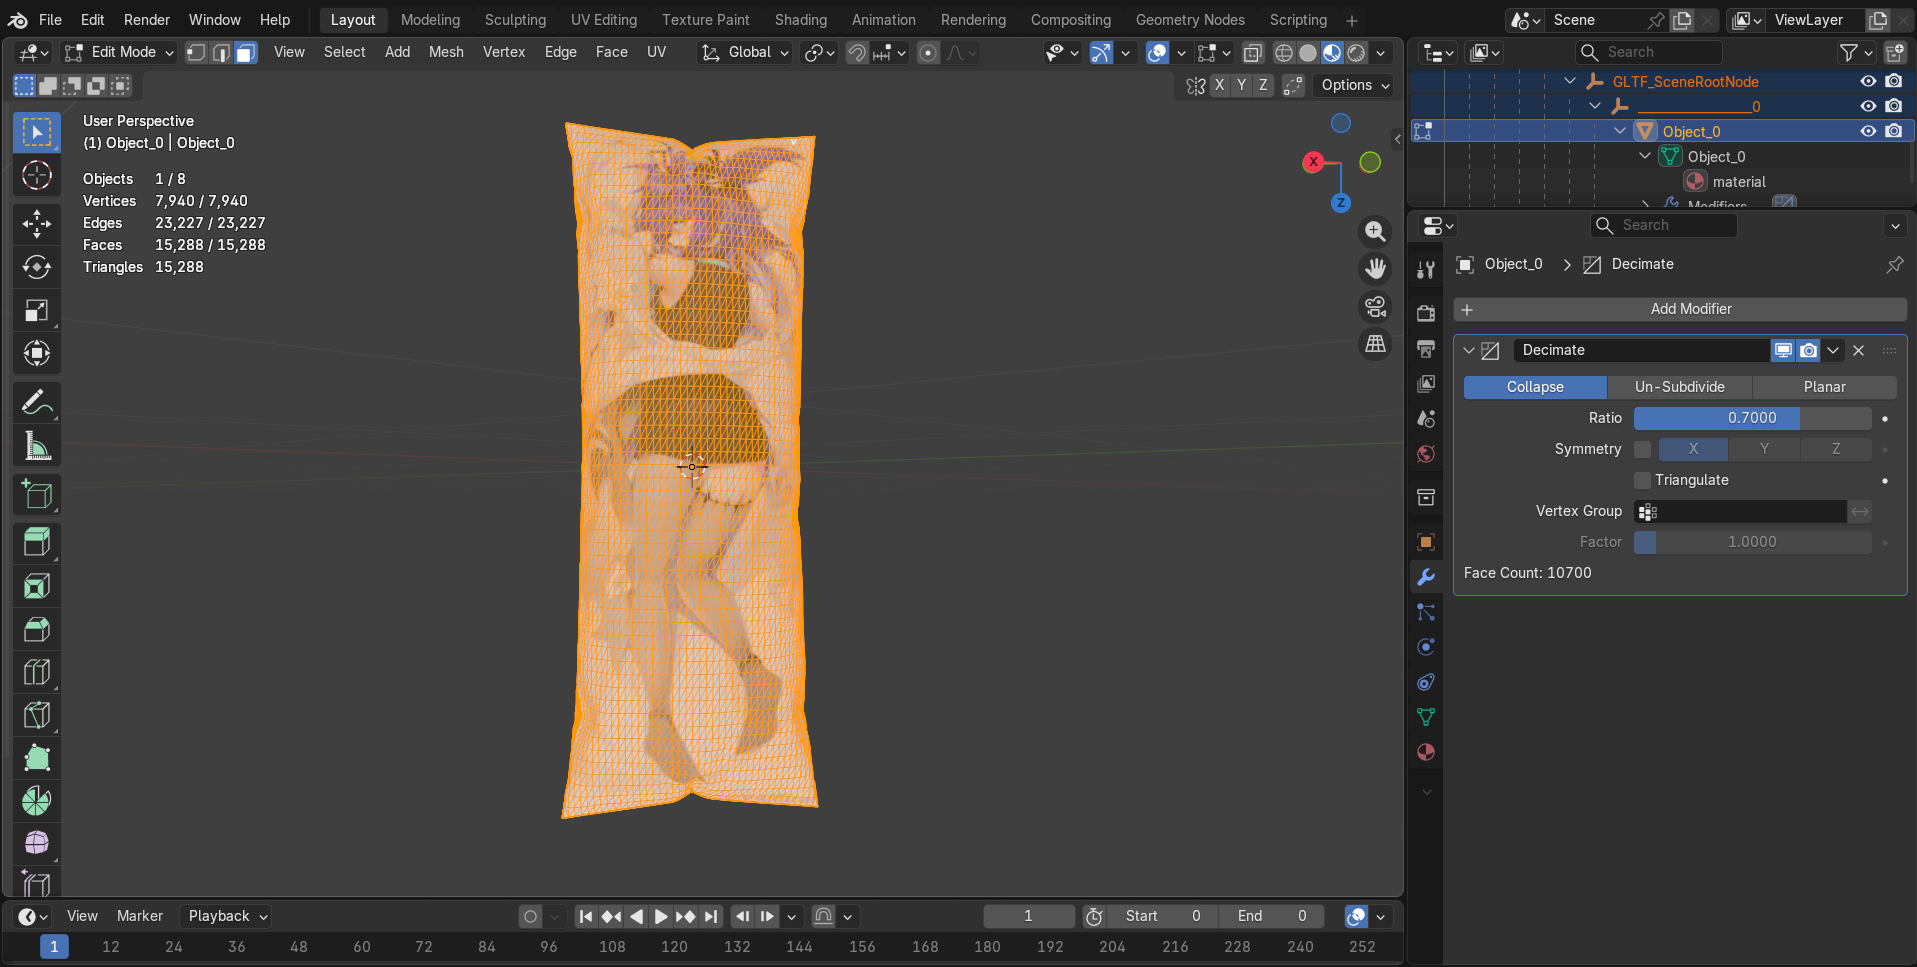Toggle viewport visibility of Object_0 in outliner
The width and height of the screenshot is (1917, 967).
coord(1868,131)
